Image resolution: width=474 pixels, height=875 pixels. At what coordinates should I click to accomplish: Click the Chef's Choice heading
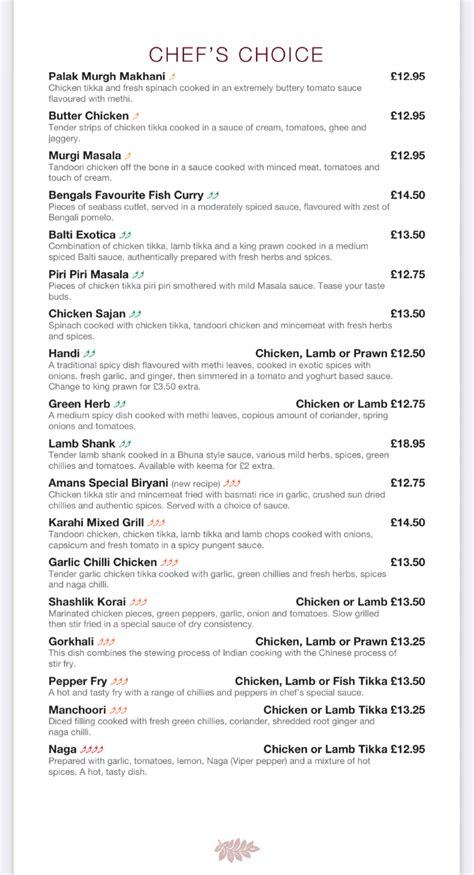(236, 55)
